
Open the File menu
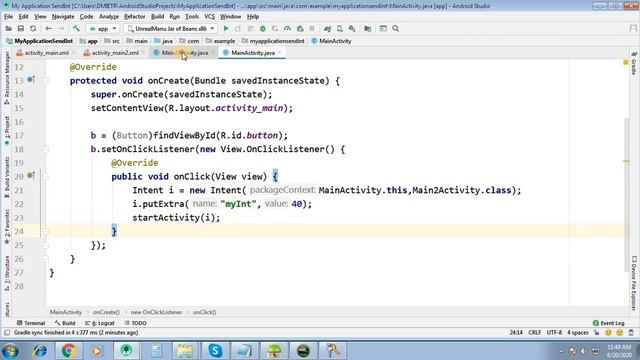pyautogui.click(x=8, y=17)
